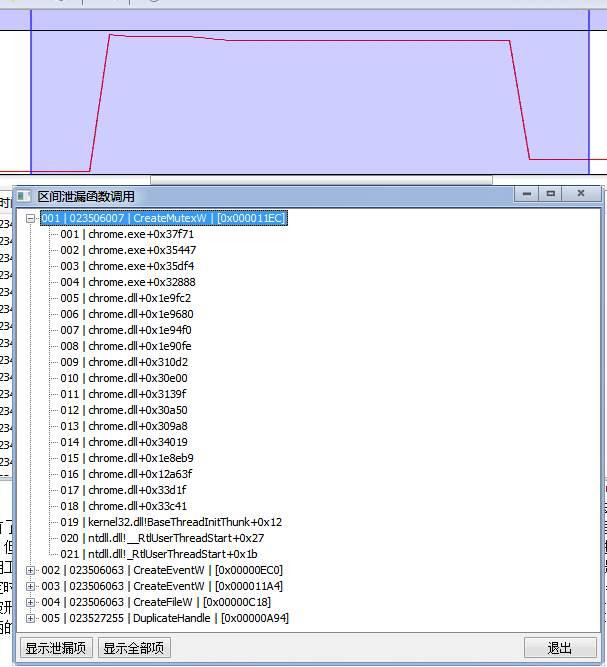Image resolution: width=607 pixels, height=667 pixels.
Task: Collapse the 001 CreateMutexW tree node
Action: (30, 219)
